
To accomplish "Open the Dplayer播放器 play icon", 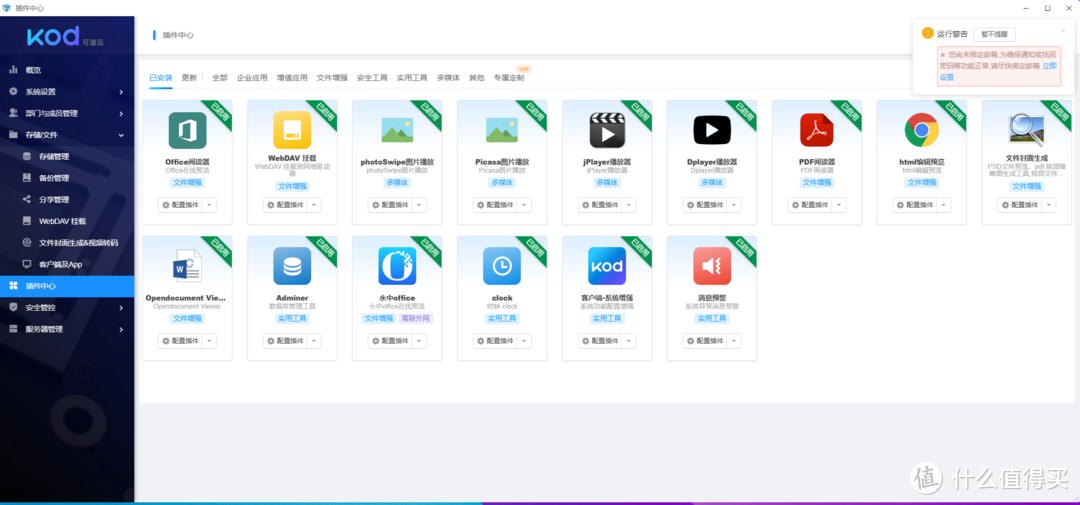I will tap(712, 130).
